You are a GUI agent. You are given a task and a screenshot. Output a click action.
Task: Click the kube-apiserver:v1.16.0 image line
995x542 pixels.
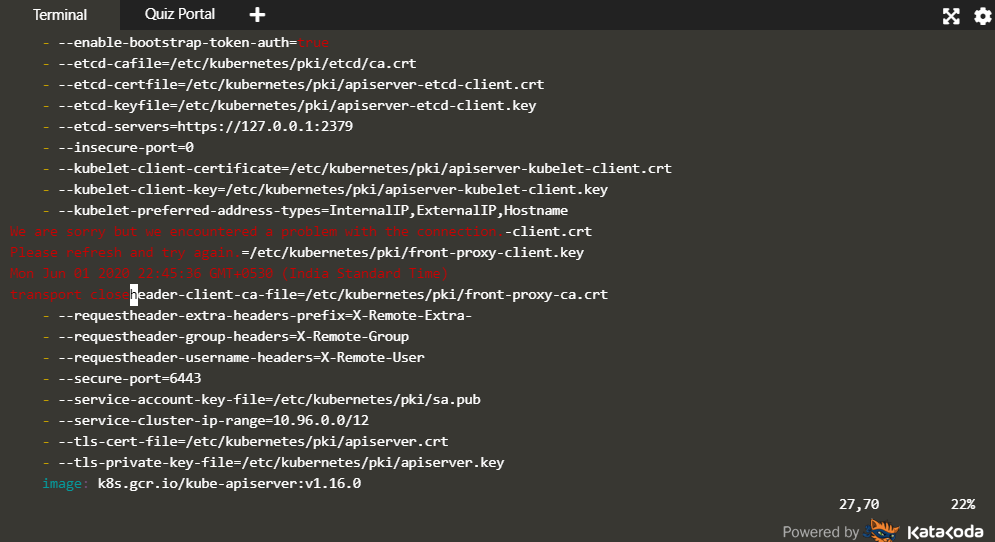(x=228, y=483)
